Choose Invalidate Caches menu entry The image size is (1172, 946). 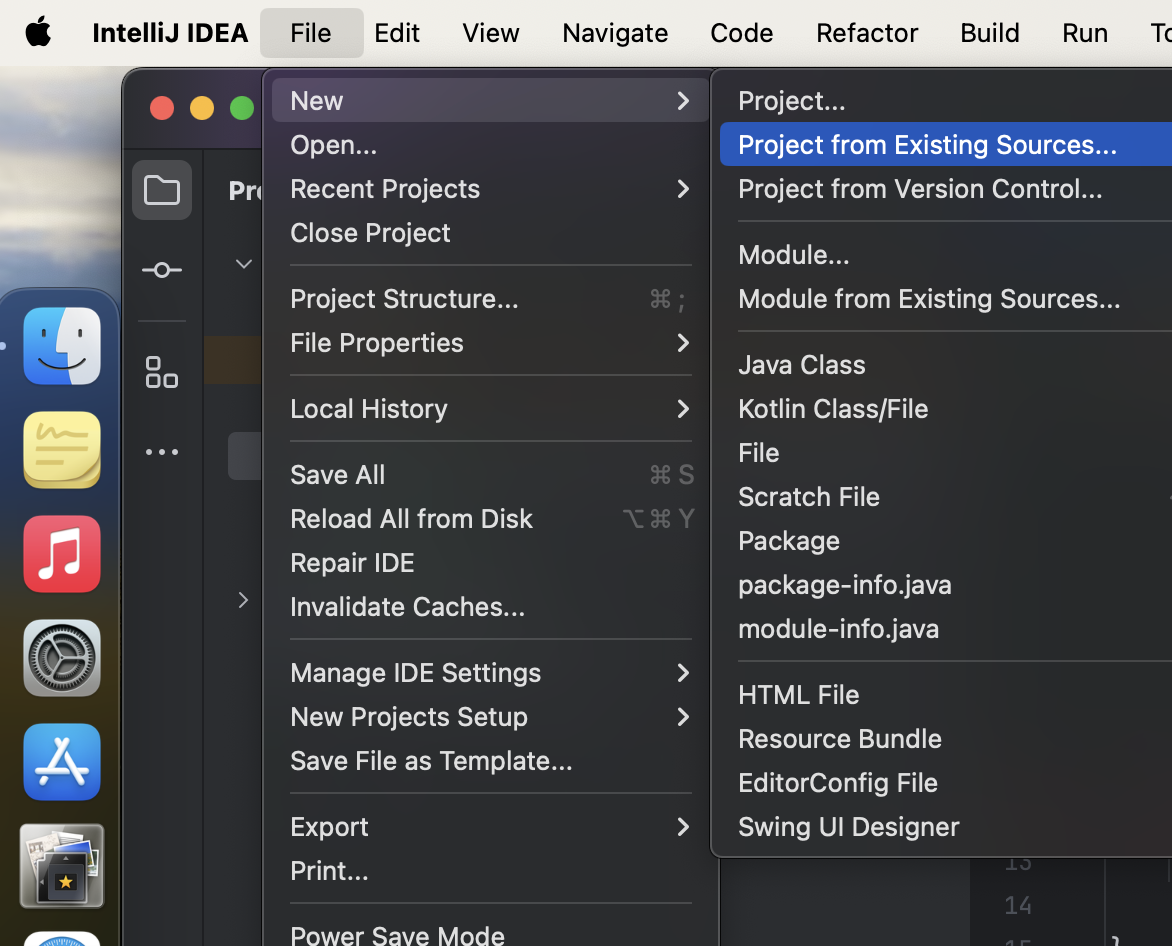(407, 606)
